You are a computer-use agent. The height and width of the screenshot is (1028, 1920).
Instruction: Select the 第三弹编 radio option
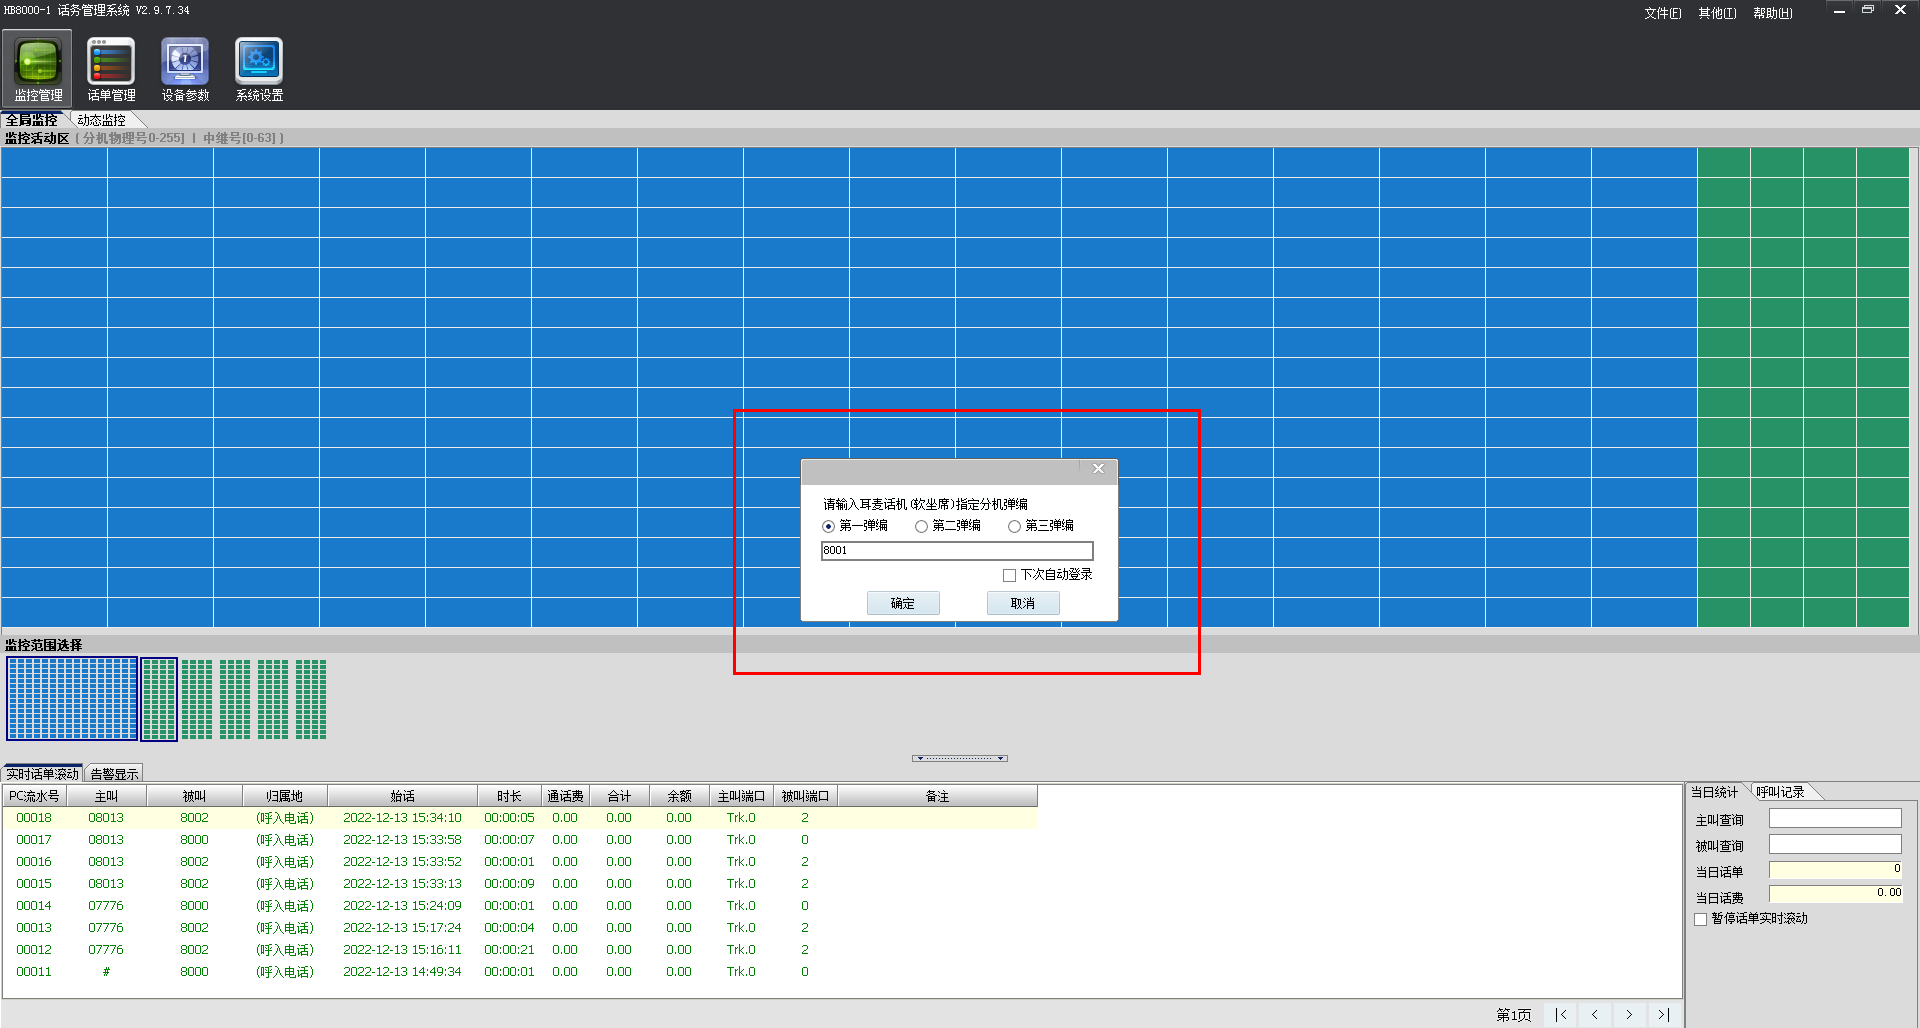(1014, 526)
